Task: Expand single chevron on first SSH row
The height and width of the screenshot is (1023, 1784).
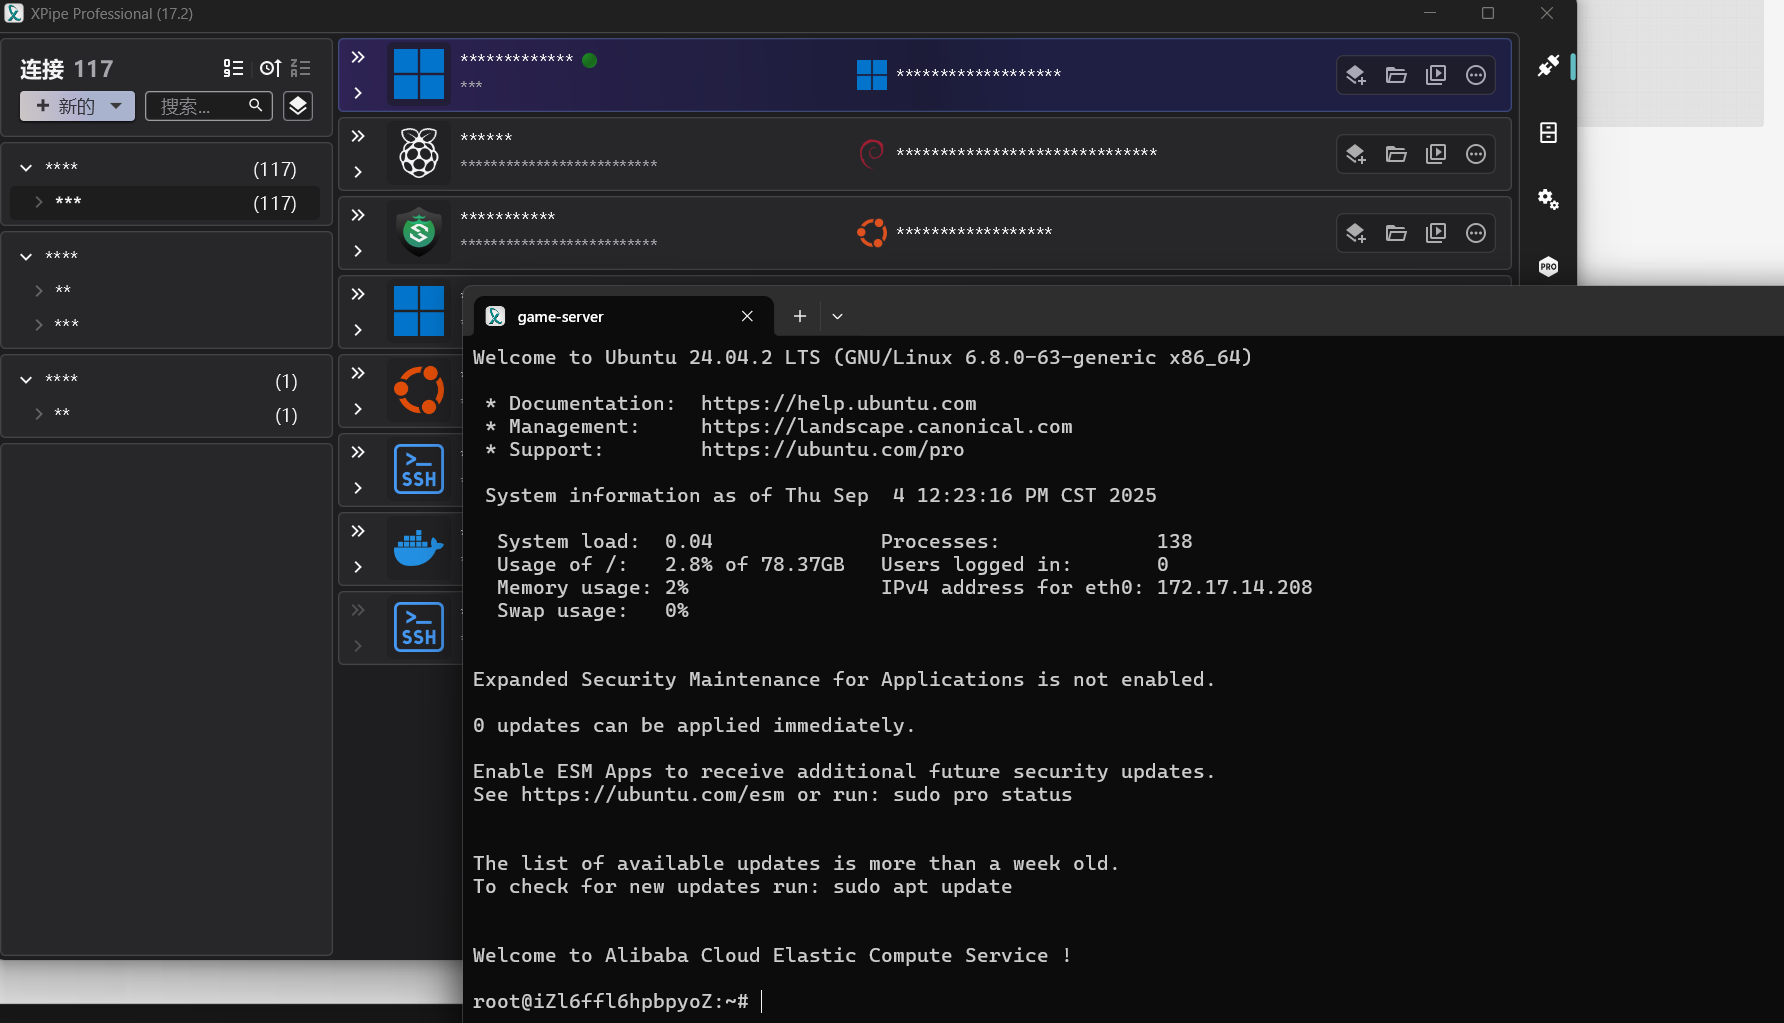Action: [x=358, y=488]
